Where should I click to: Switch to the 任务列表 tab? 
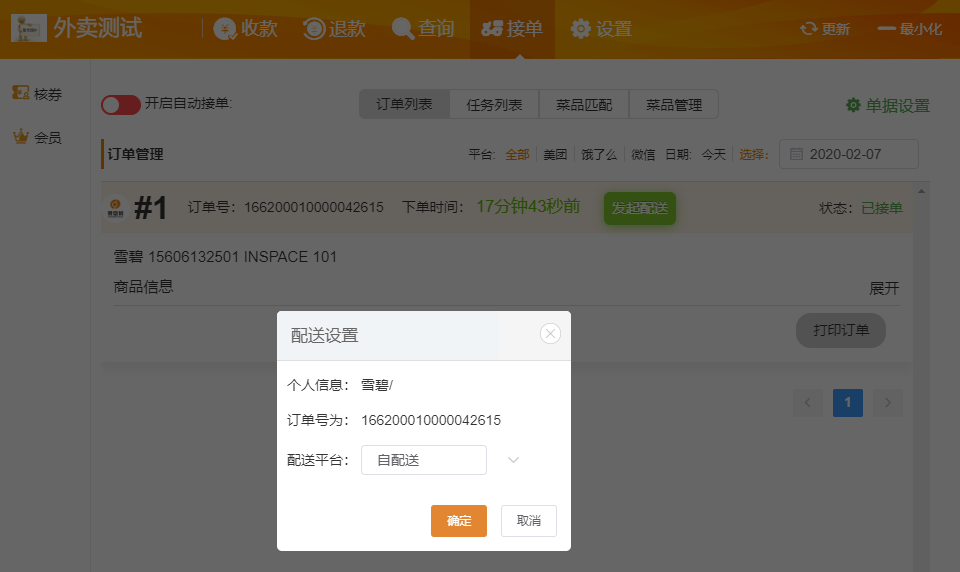(x=494, y=104)
